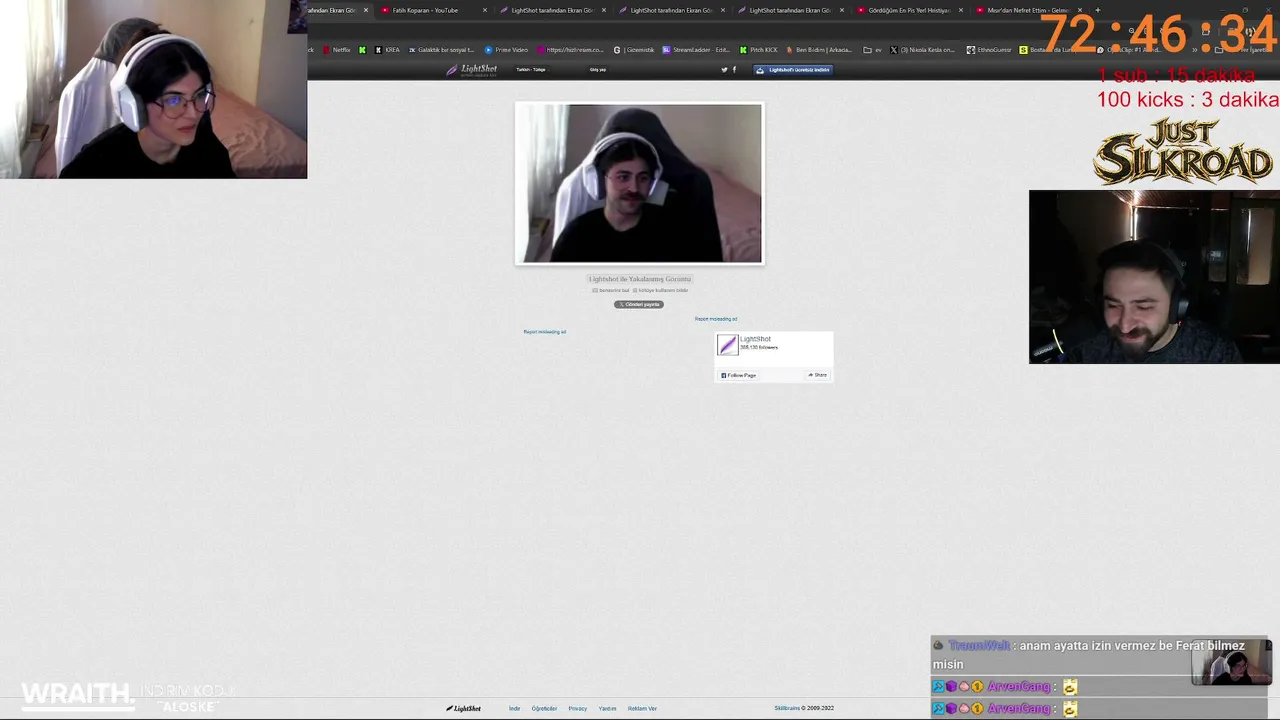Switch to the Gördüğüm En Pis Yerl tab
The image size is (1280, 720).
pos(908,10)
